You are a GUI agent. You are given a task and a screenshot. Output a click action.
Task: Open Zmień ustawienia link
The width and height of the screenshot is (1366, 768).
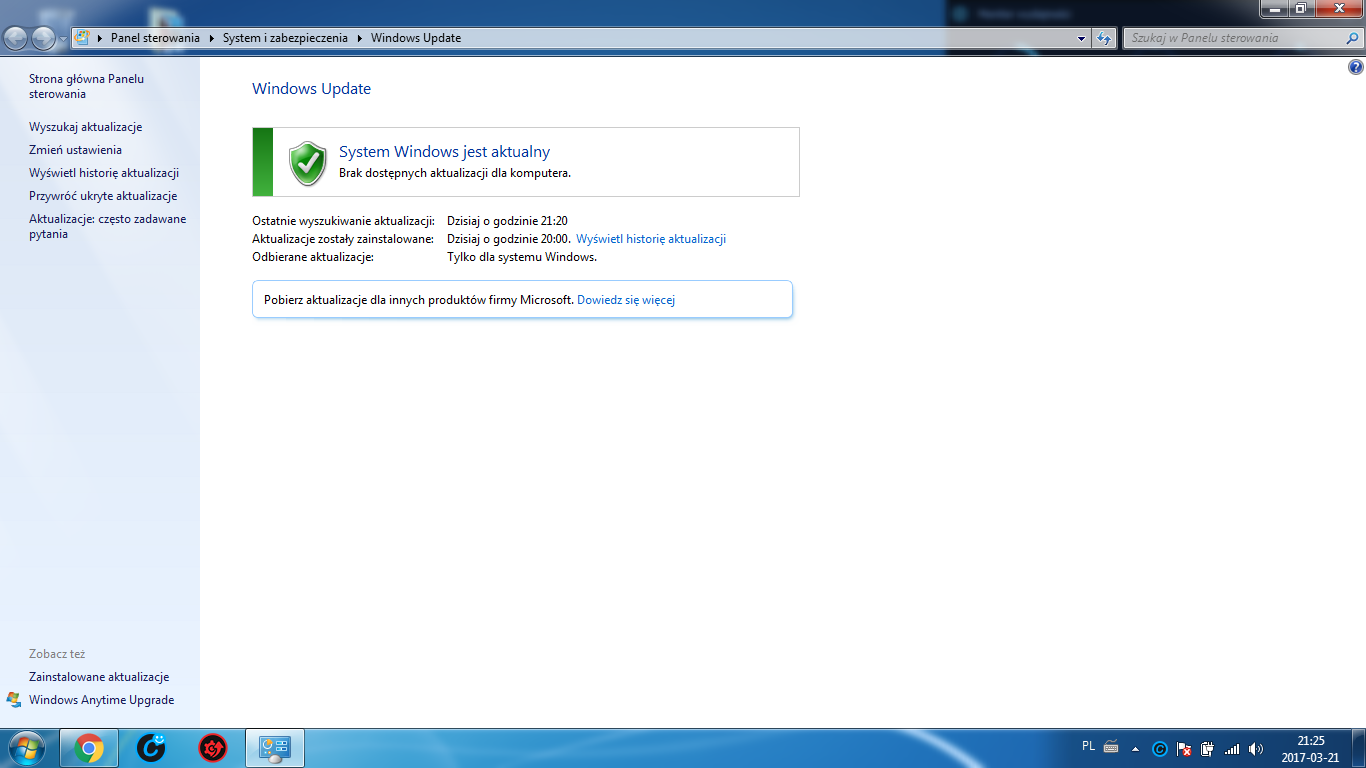76,150
